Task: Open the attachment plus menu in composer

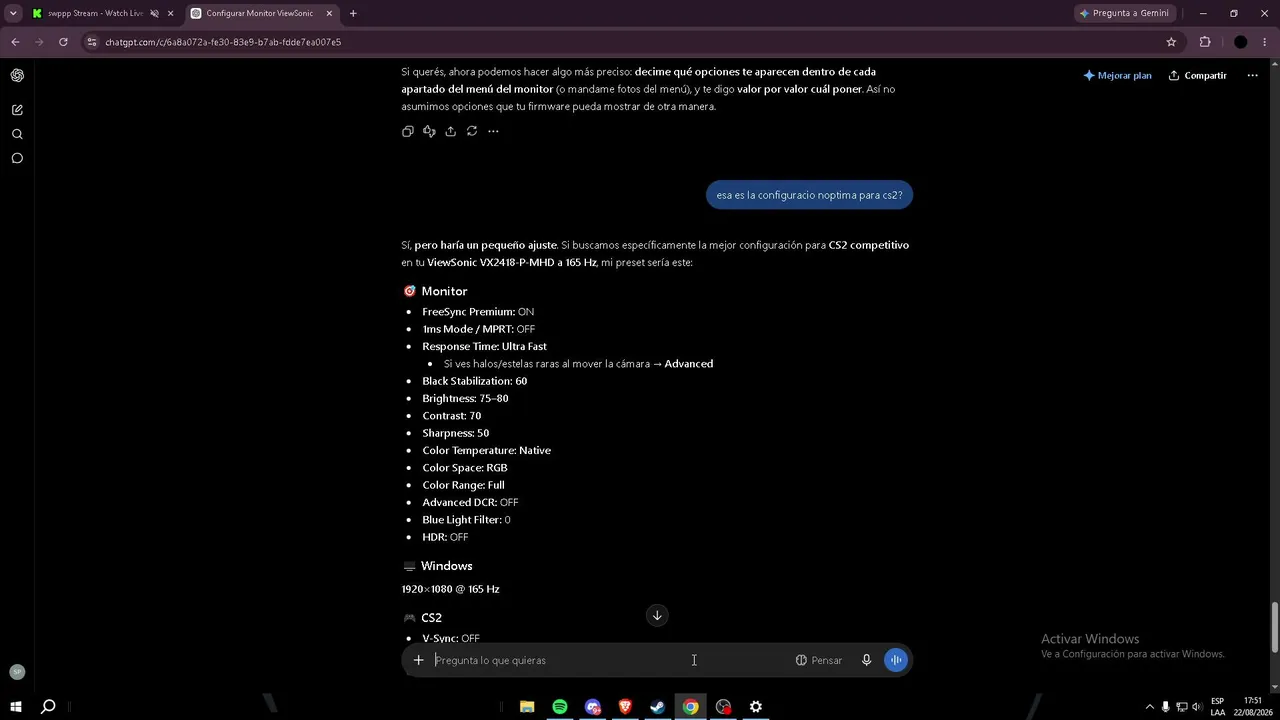Action: [419, 660]
